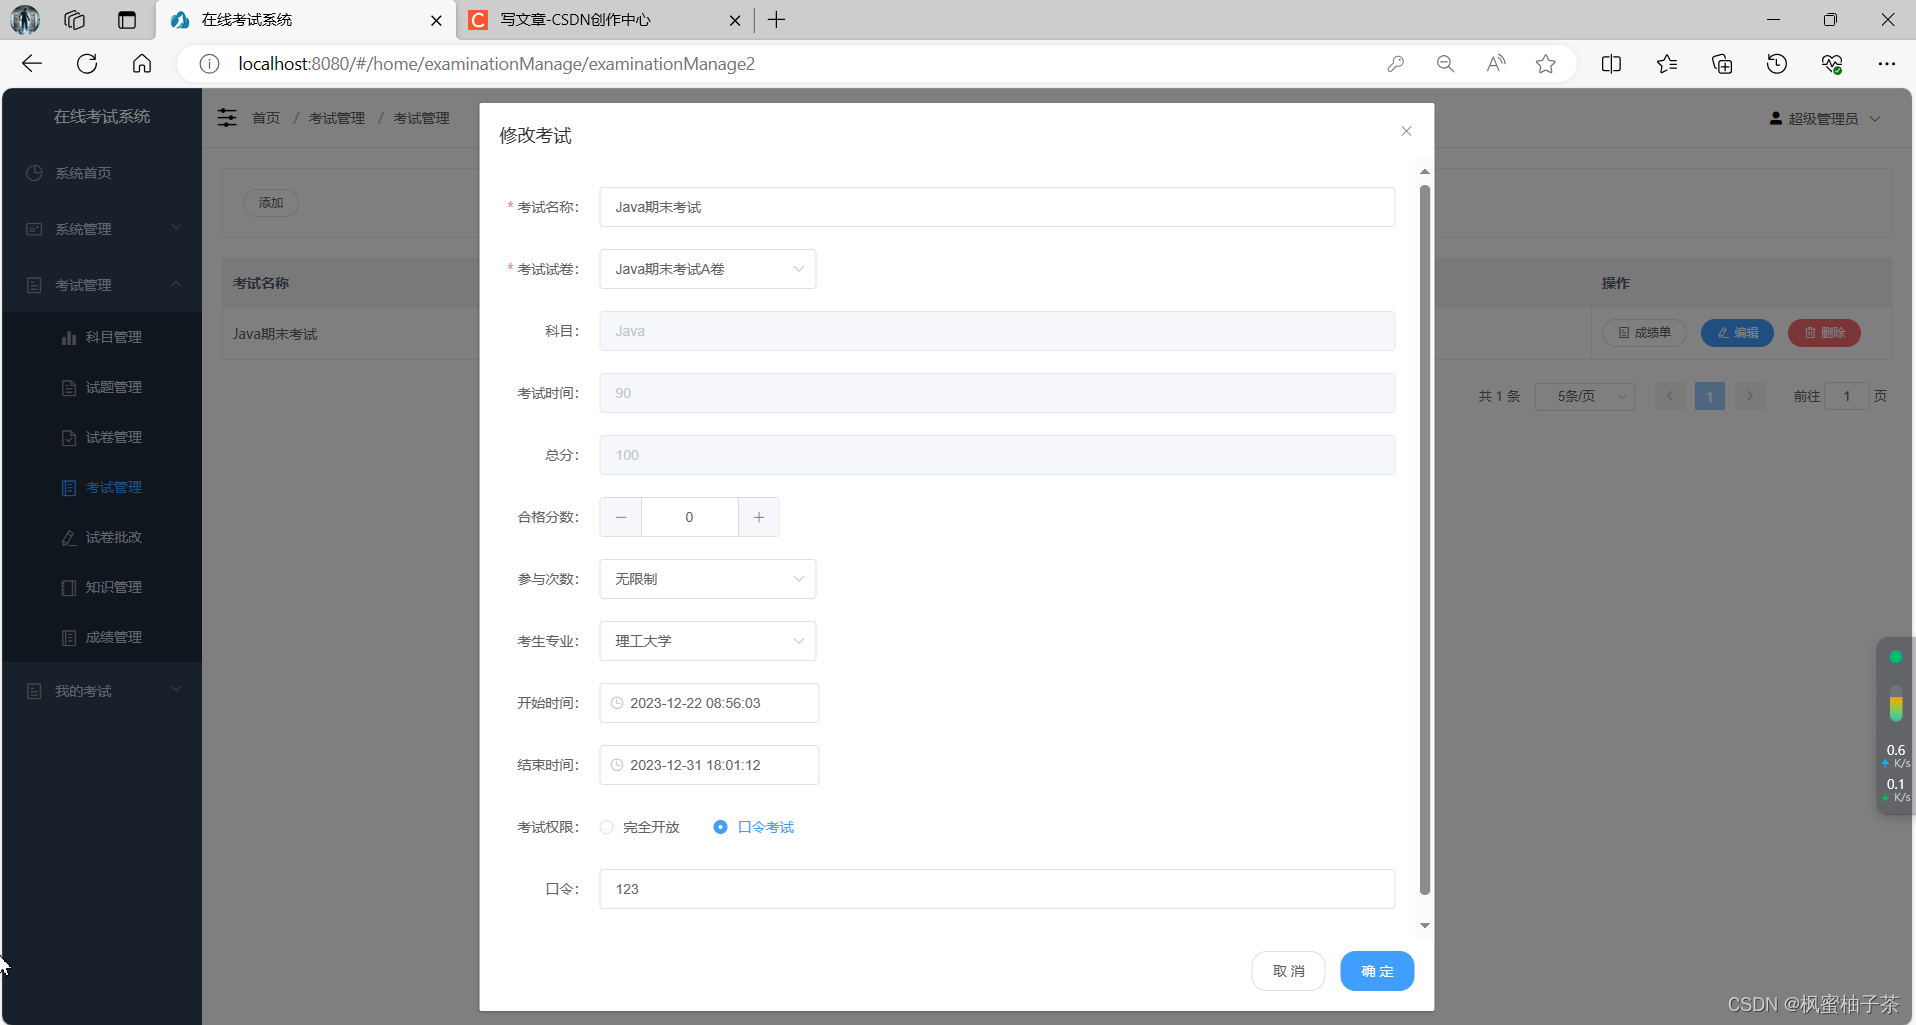
Task: Click the 确定 button to confirm
Action: pos(1376,970)
